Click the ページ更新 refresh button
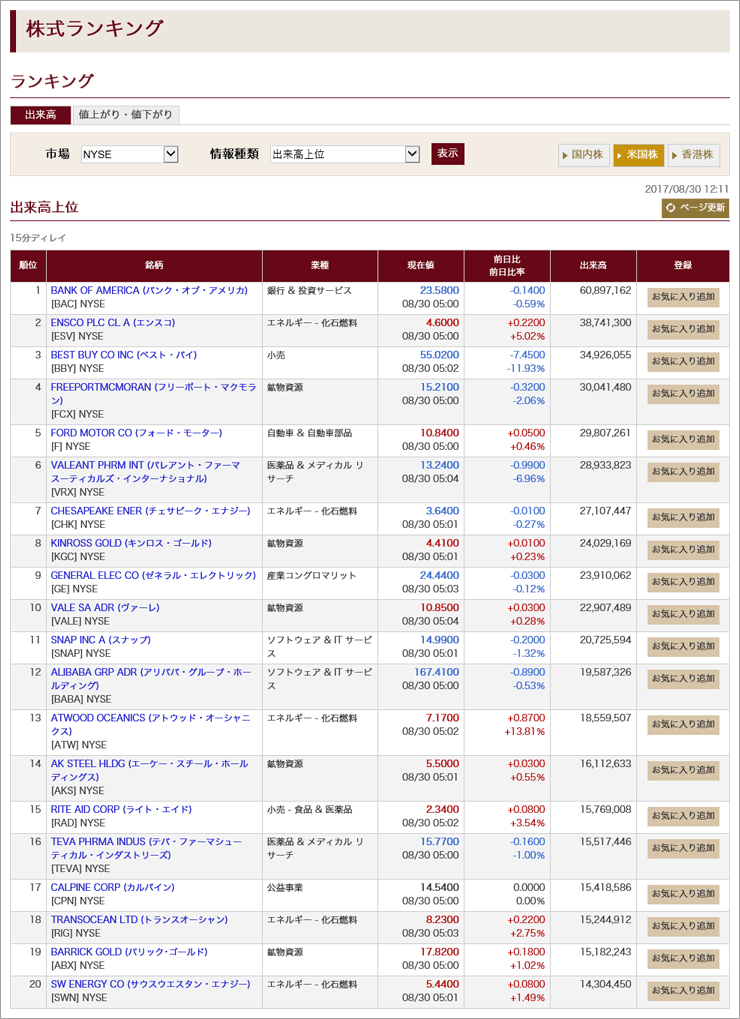 tap(695, 208)
